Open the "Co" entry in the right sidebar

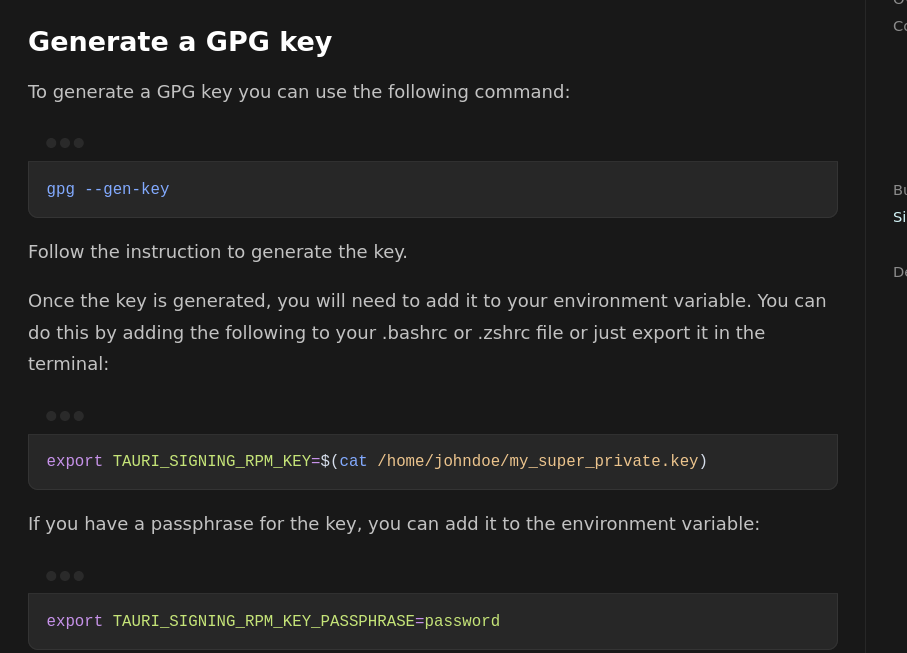899,26
